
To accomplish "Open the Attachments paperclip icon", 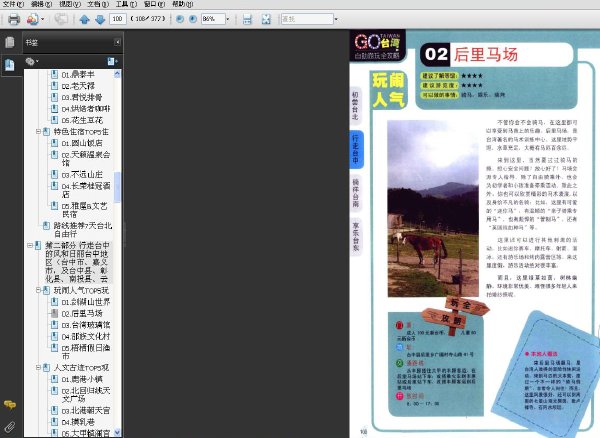I will click(10, 427).
